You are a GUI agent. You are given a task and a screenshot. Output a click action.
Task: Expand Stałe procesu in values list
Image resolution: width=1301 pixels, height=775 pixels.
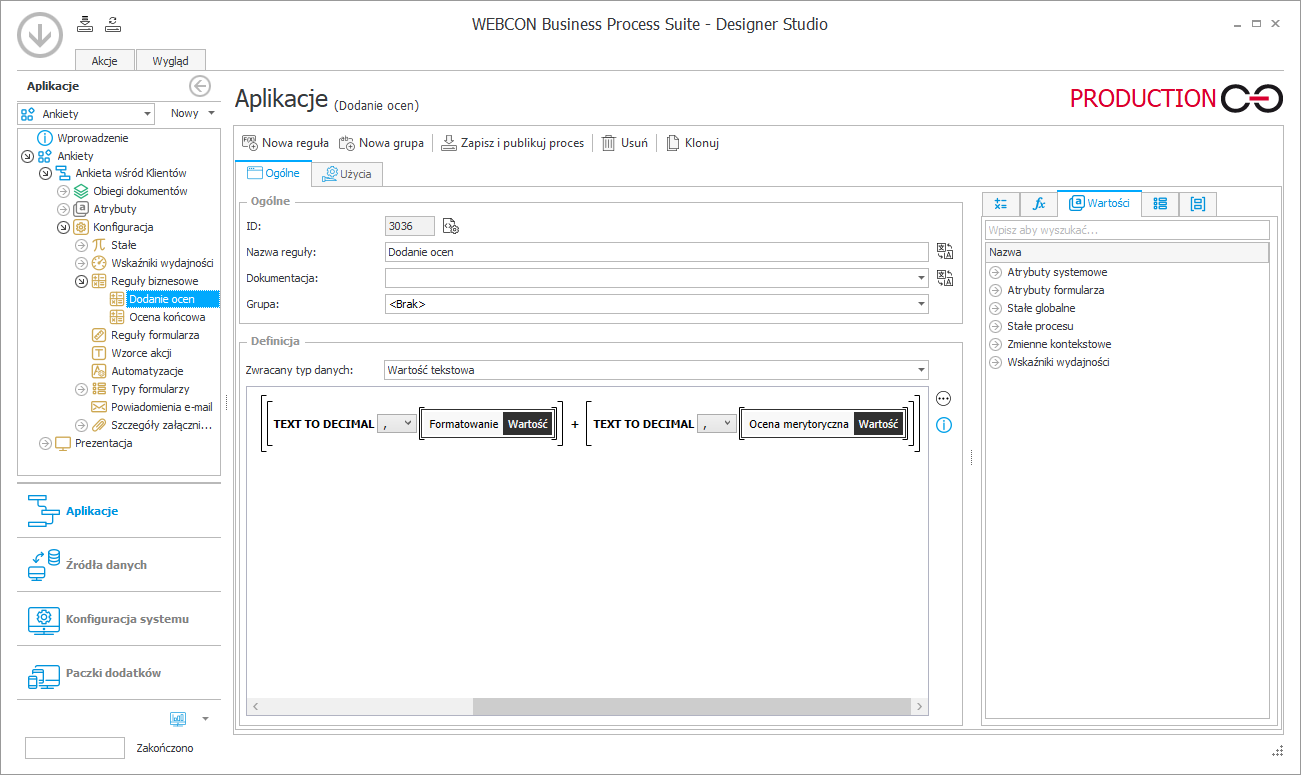(995, 326)
